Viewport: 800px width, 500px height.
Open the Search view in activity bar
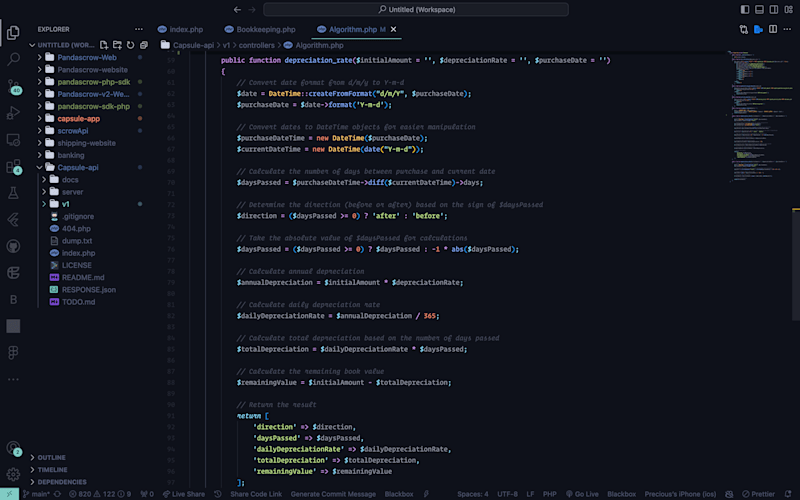click(x=13, y=59)
